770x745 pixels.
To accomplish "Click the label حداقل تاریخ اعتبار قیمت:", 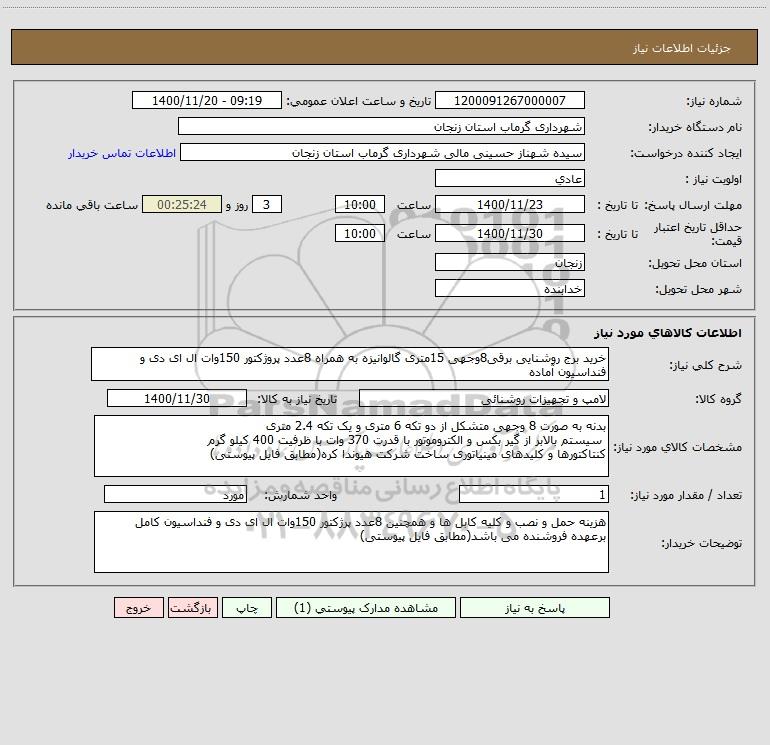I will pyautogui.click(x=698, y=234).
